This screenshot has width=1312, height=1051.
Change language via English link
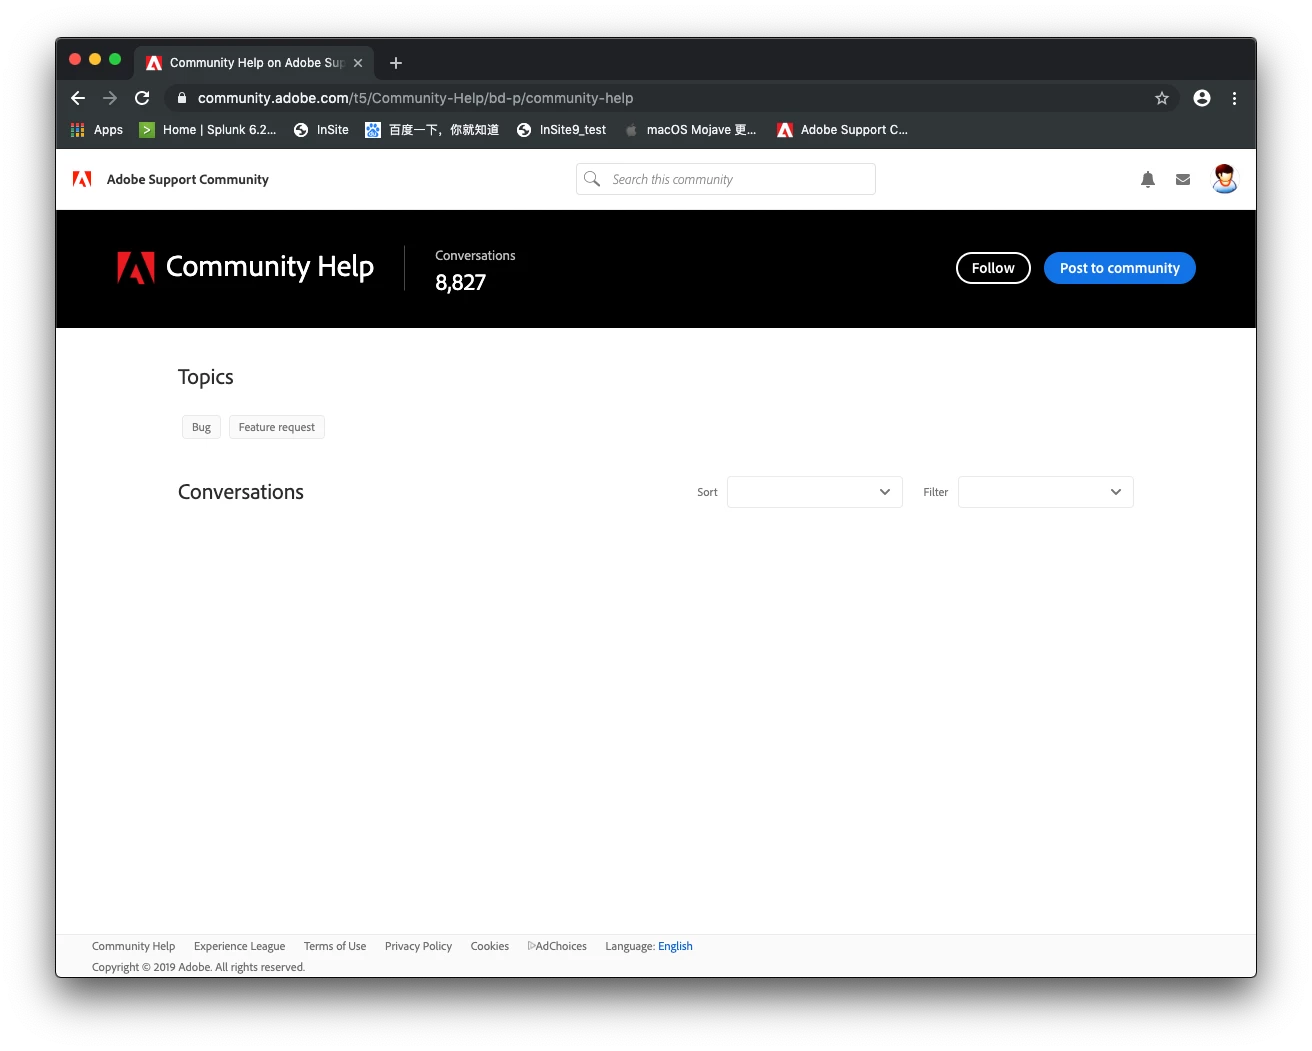[675, 946]
